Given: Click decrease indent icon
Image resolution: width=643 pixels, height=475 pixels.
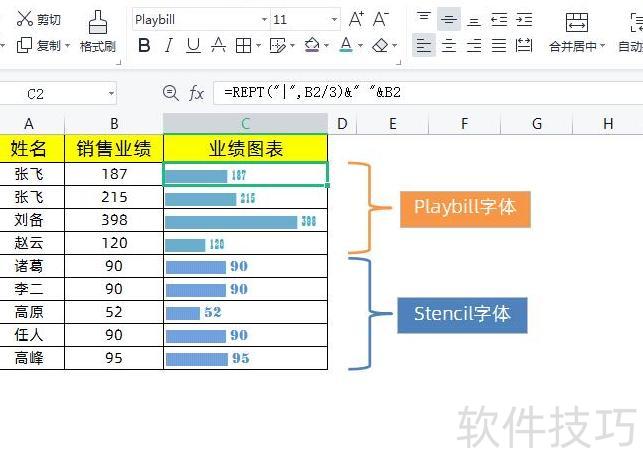Looking at the screenshot, I should pos(499,19).
